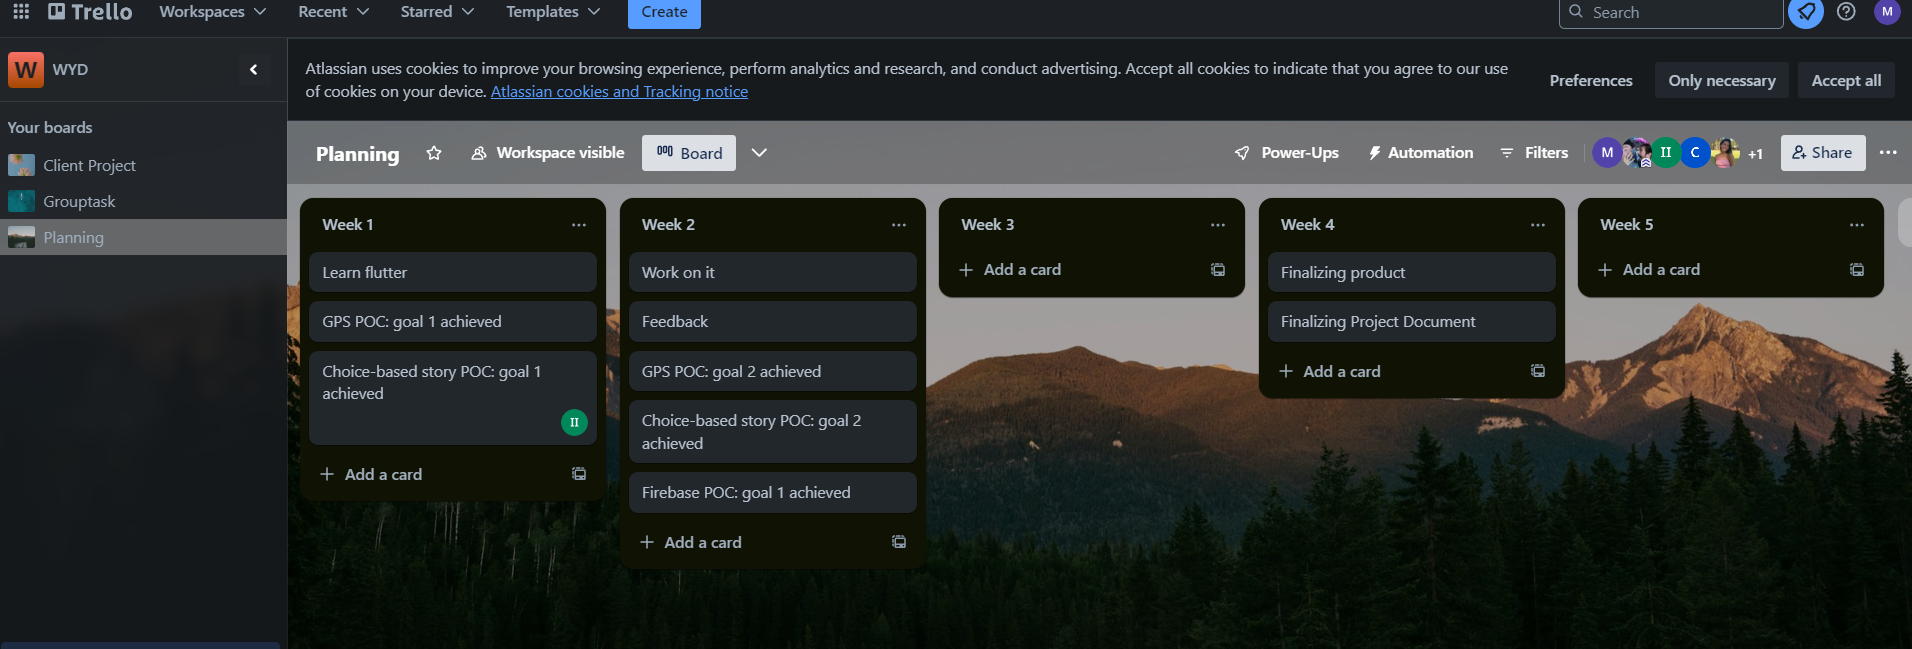Select Client Project board in sidebar
The width and height of the screenshot is (1912, 649).
pyautogui.click(x=89, y=166)
